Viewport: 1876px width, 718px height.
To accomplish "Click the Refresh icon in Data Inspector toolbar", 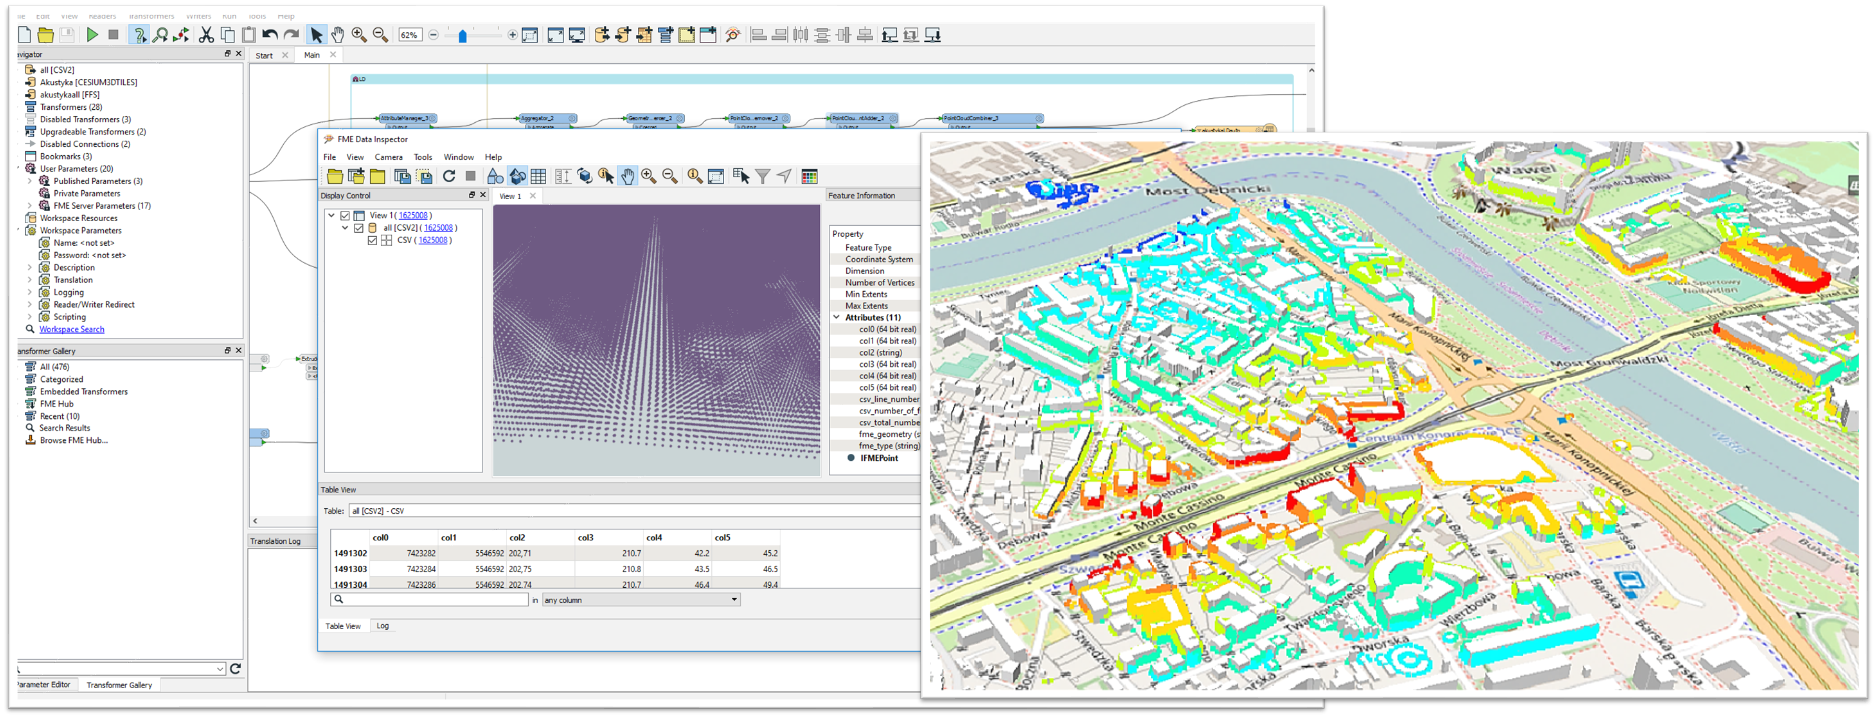I will (x=449, y=177).
